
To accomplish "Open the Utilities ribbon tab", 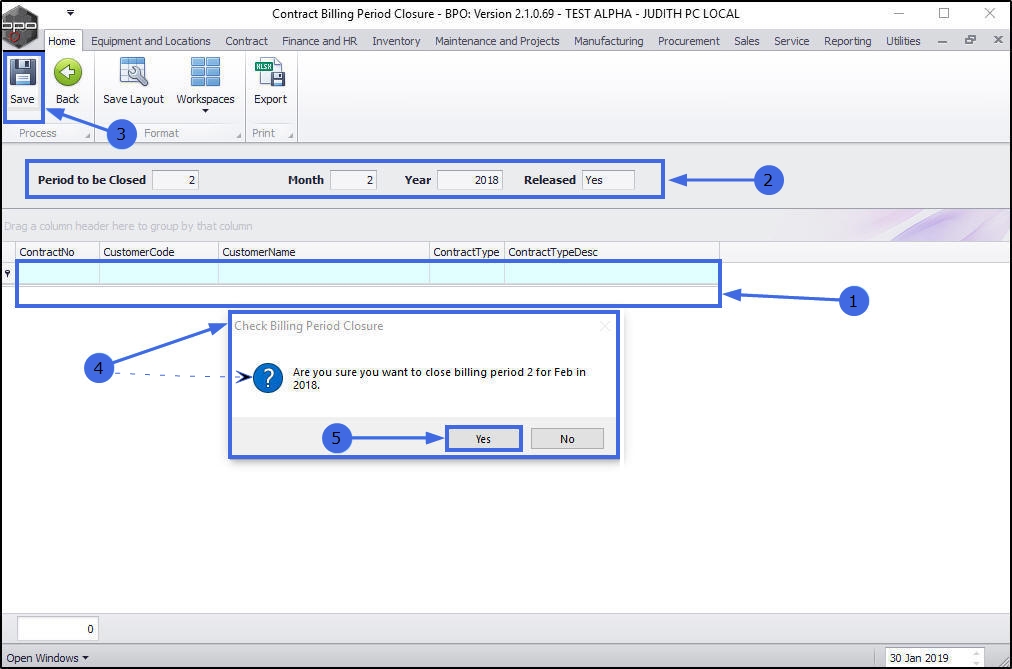I will click(x=903, y=41).
